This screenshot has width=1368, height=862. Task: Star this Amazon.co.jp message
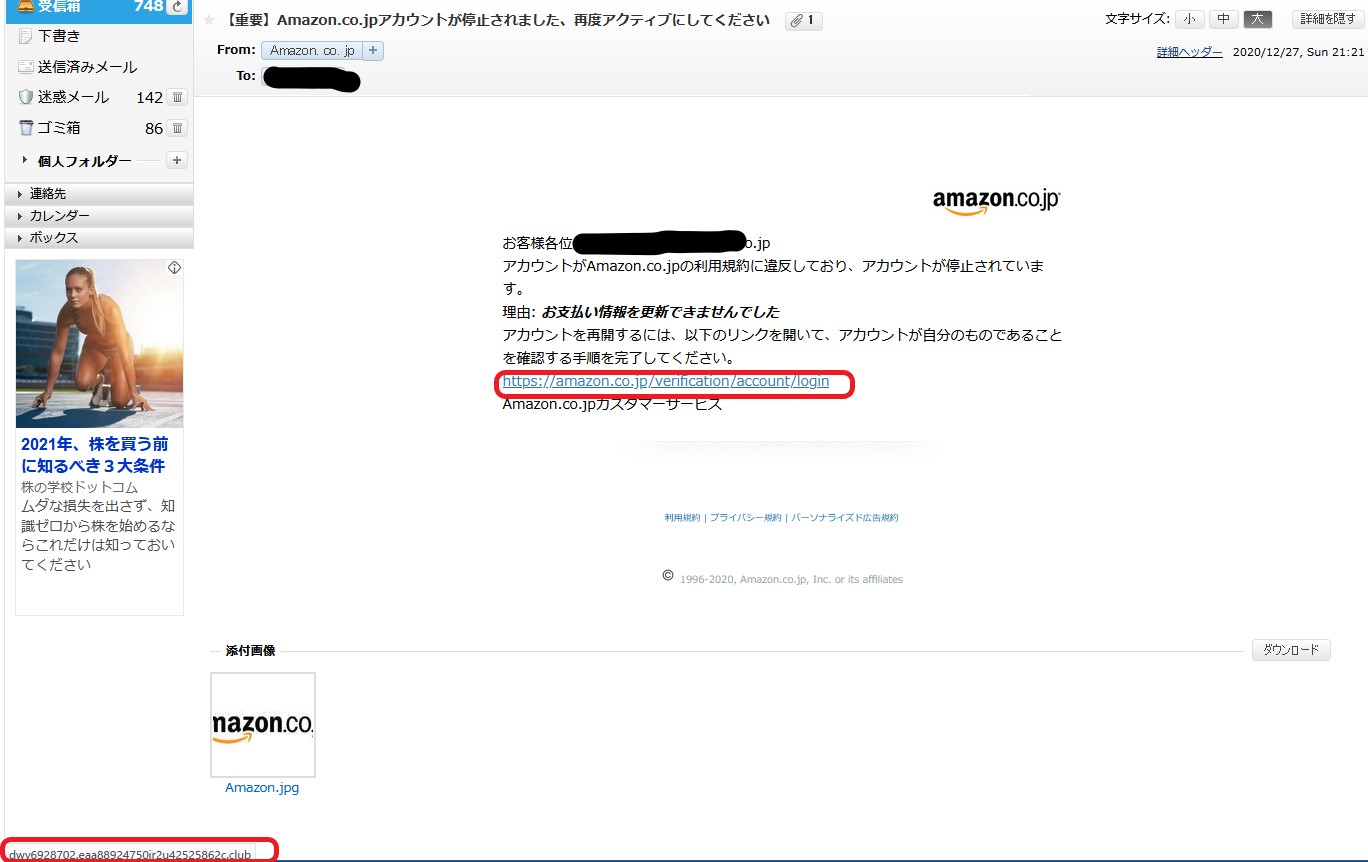click(209, 20)
